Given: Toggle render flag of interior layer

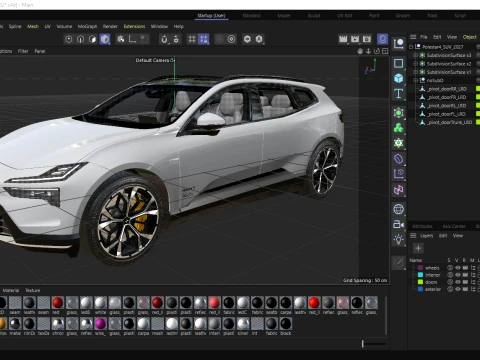Looking at the screenshot, I should pyautogui.click(x=465, y=275).
